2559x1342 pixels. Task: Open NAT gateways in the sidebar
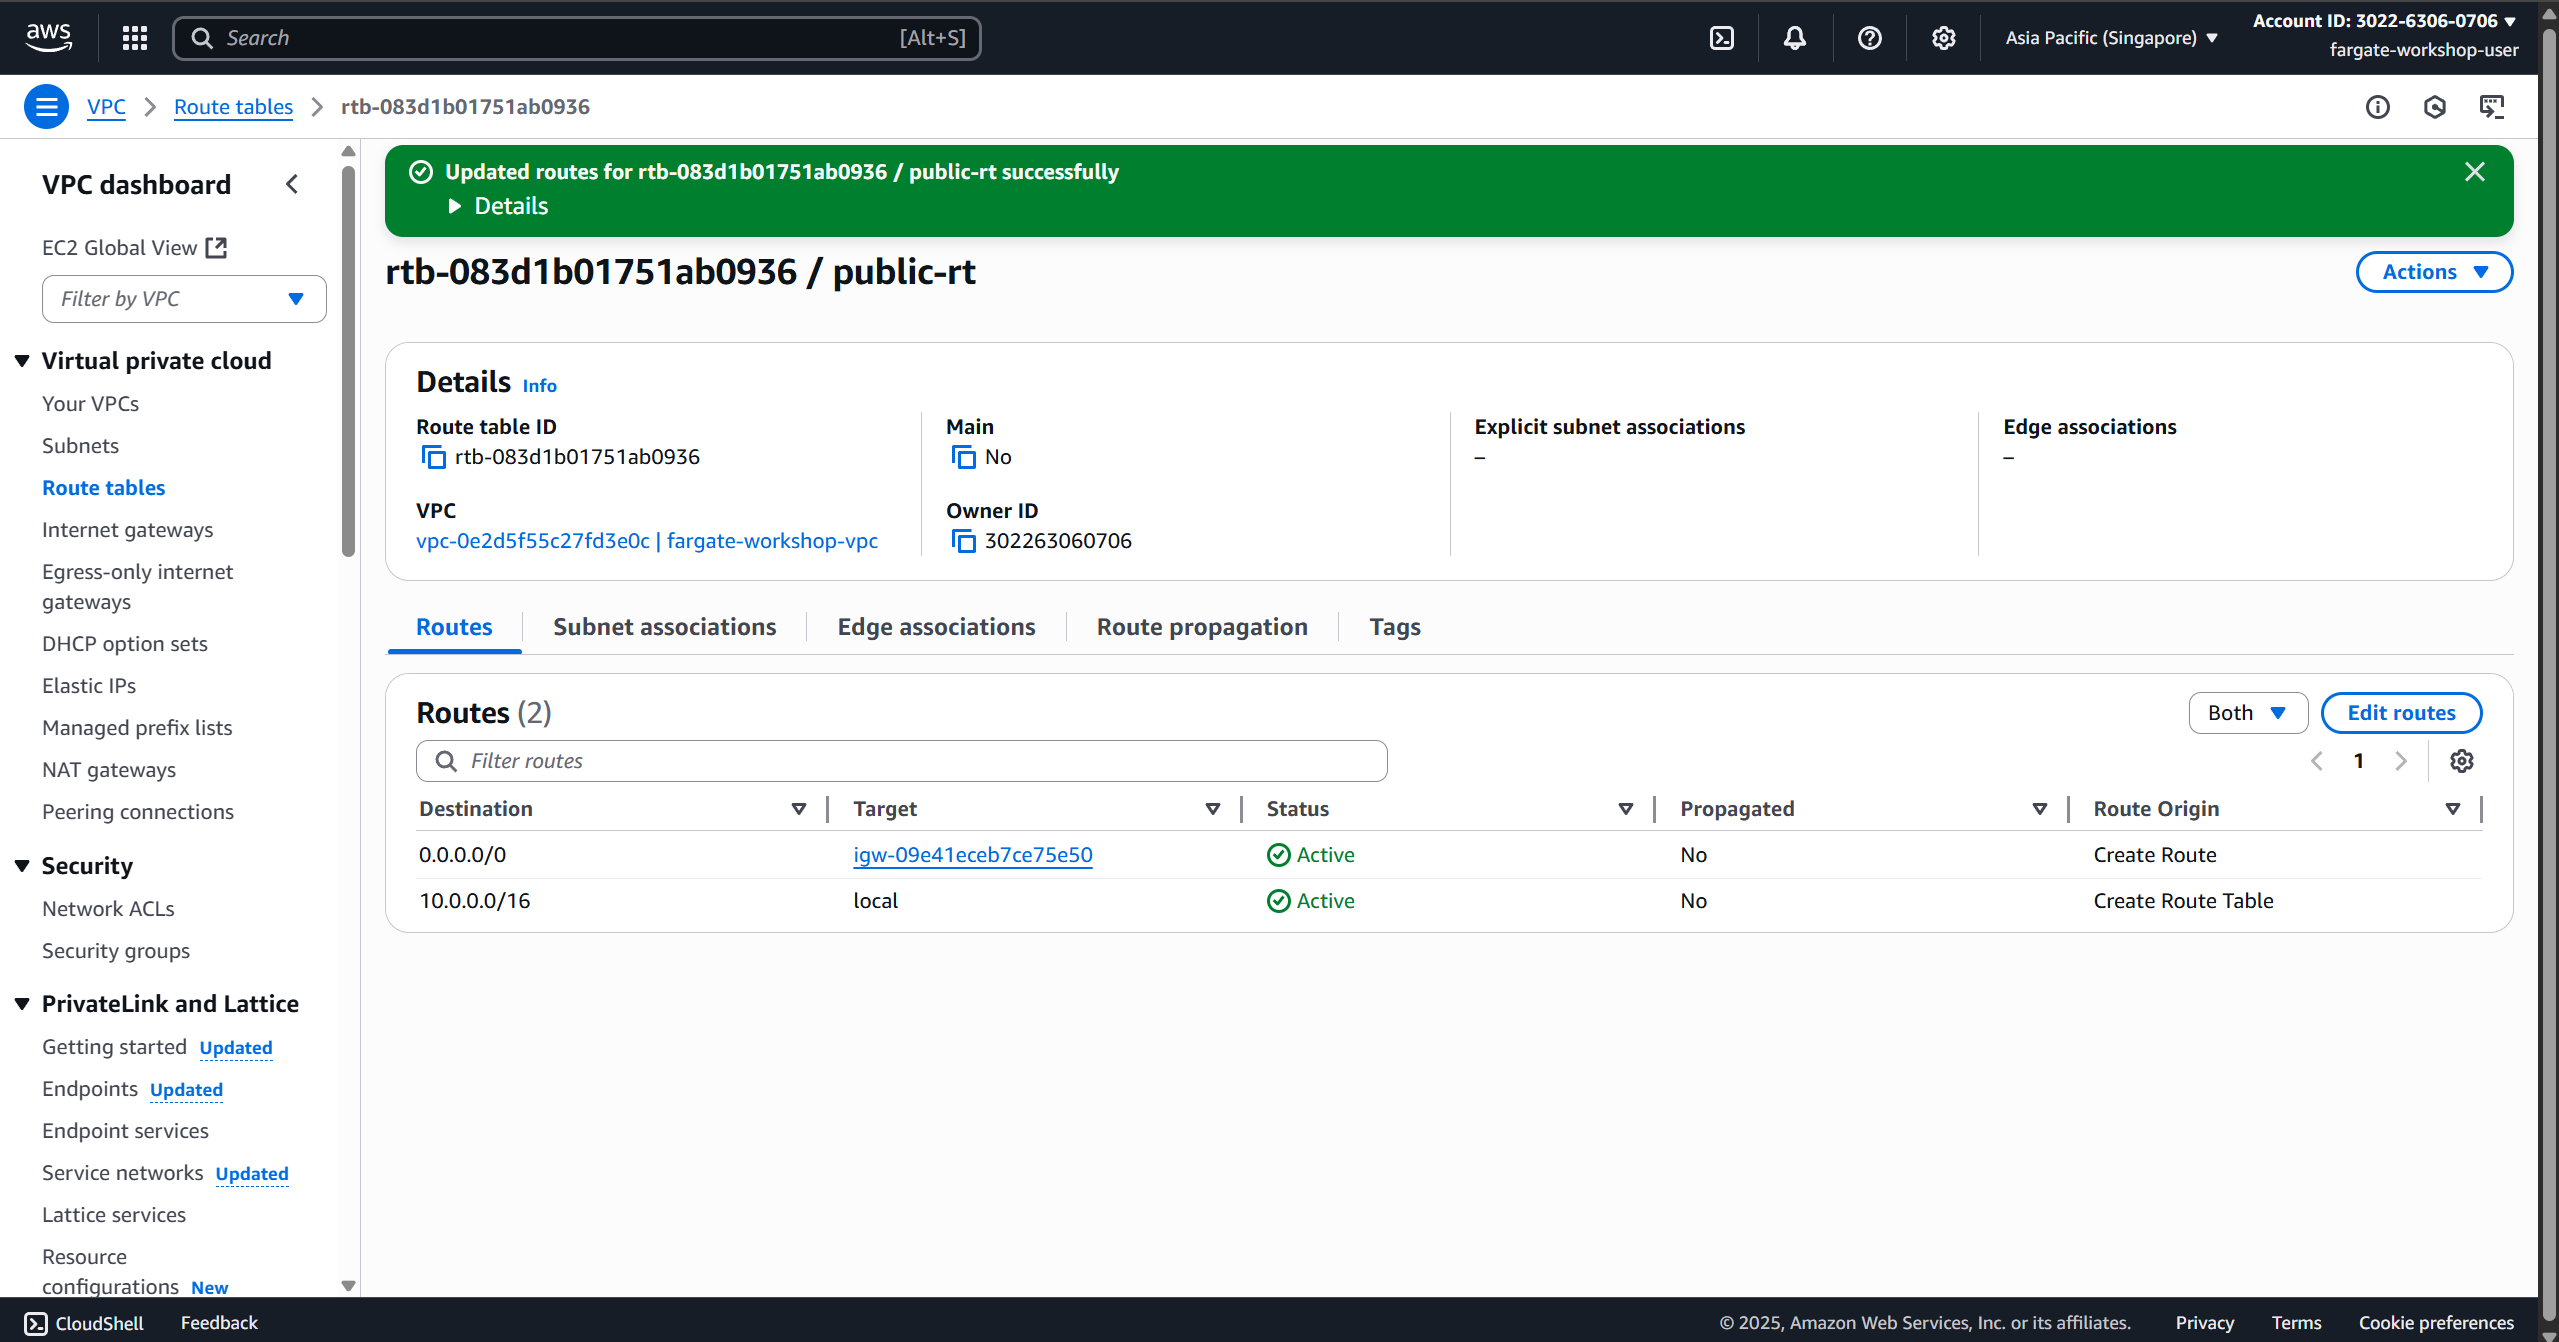(108, 770)
